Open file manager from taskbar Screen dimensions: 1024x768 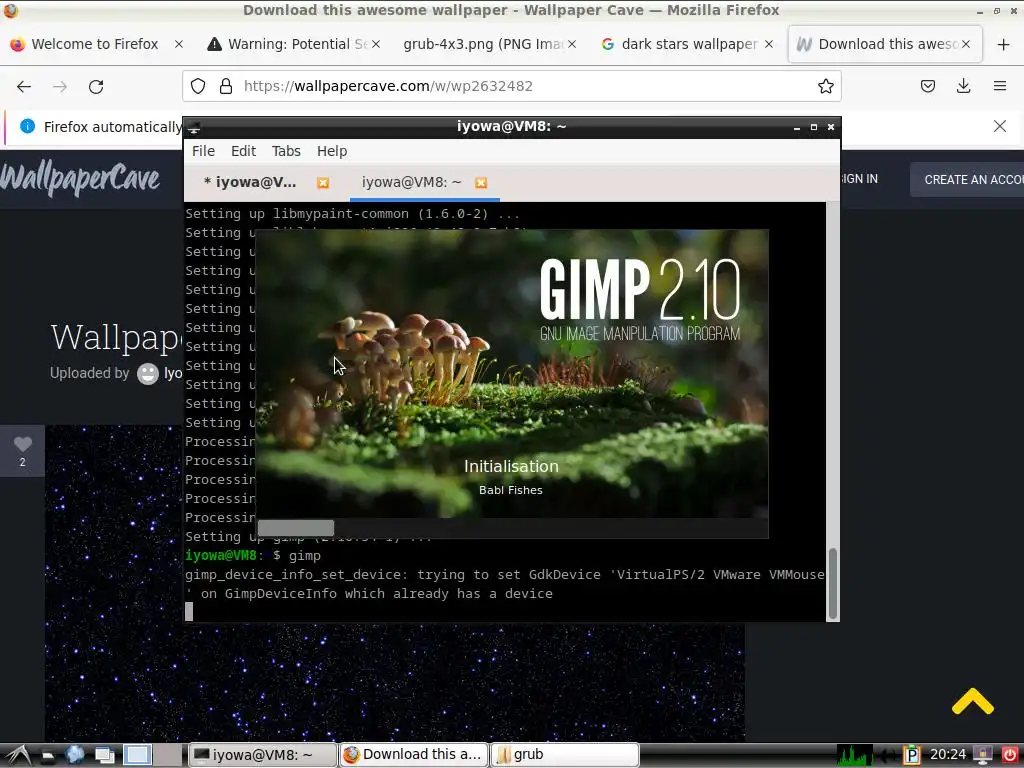click(47, 755)
